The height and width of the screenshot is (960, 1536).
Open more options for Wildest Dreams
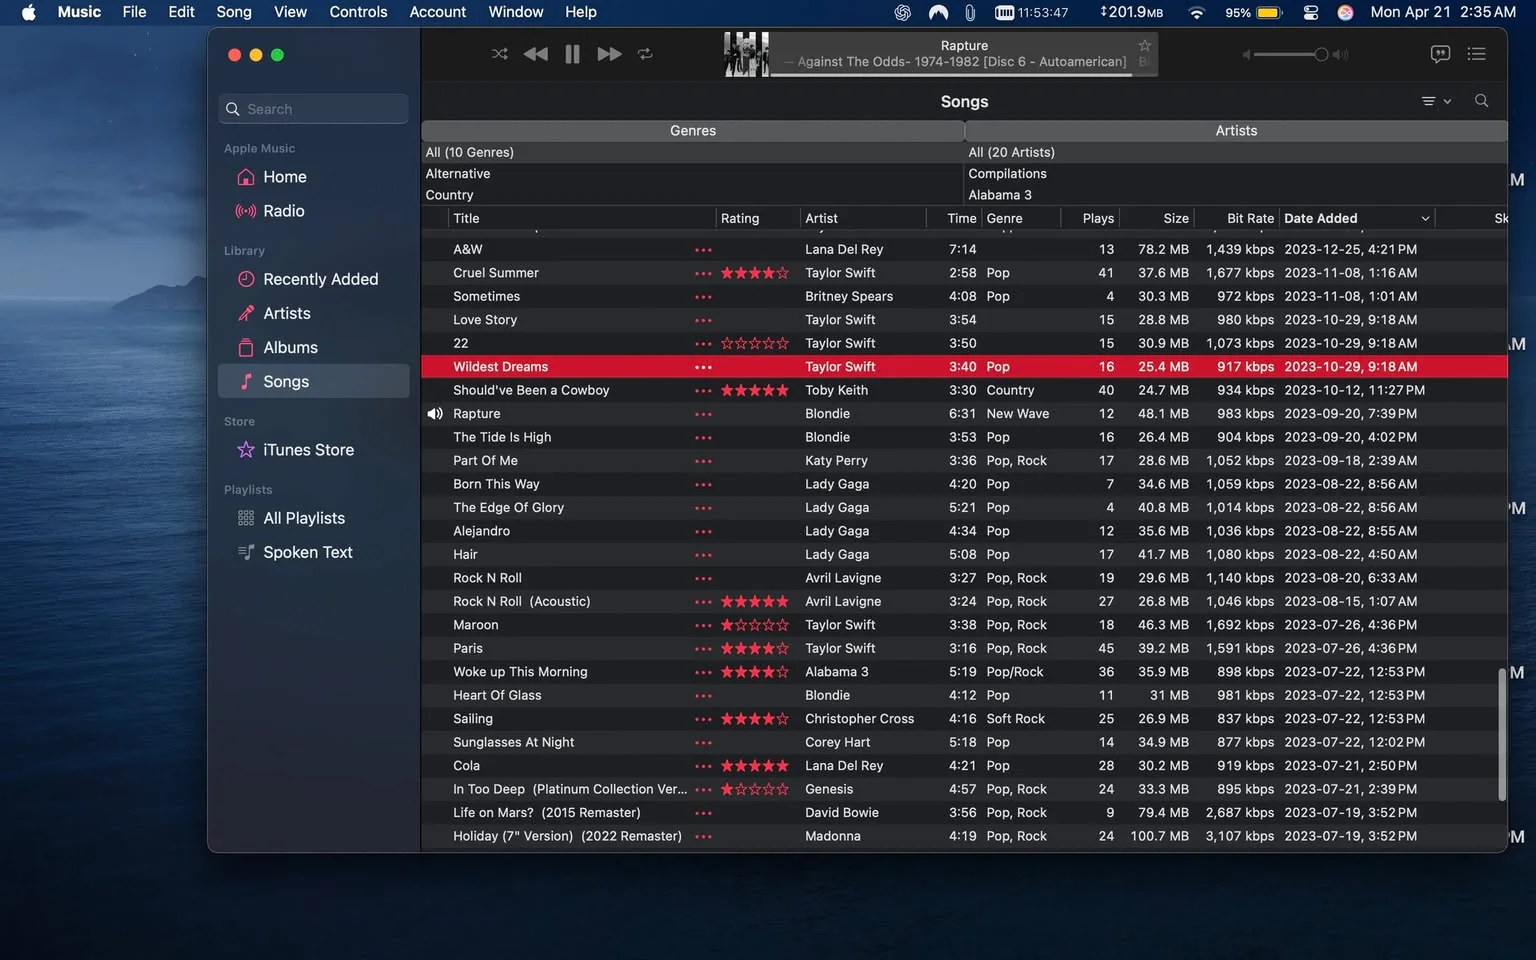click(x=703, y=367)
